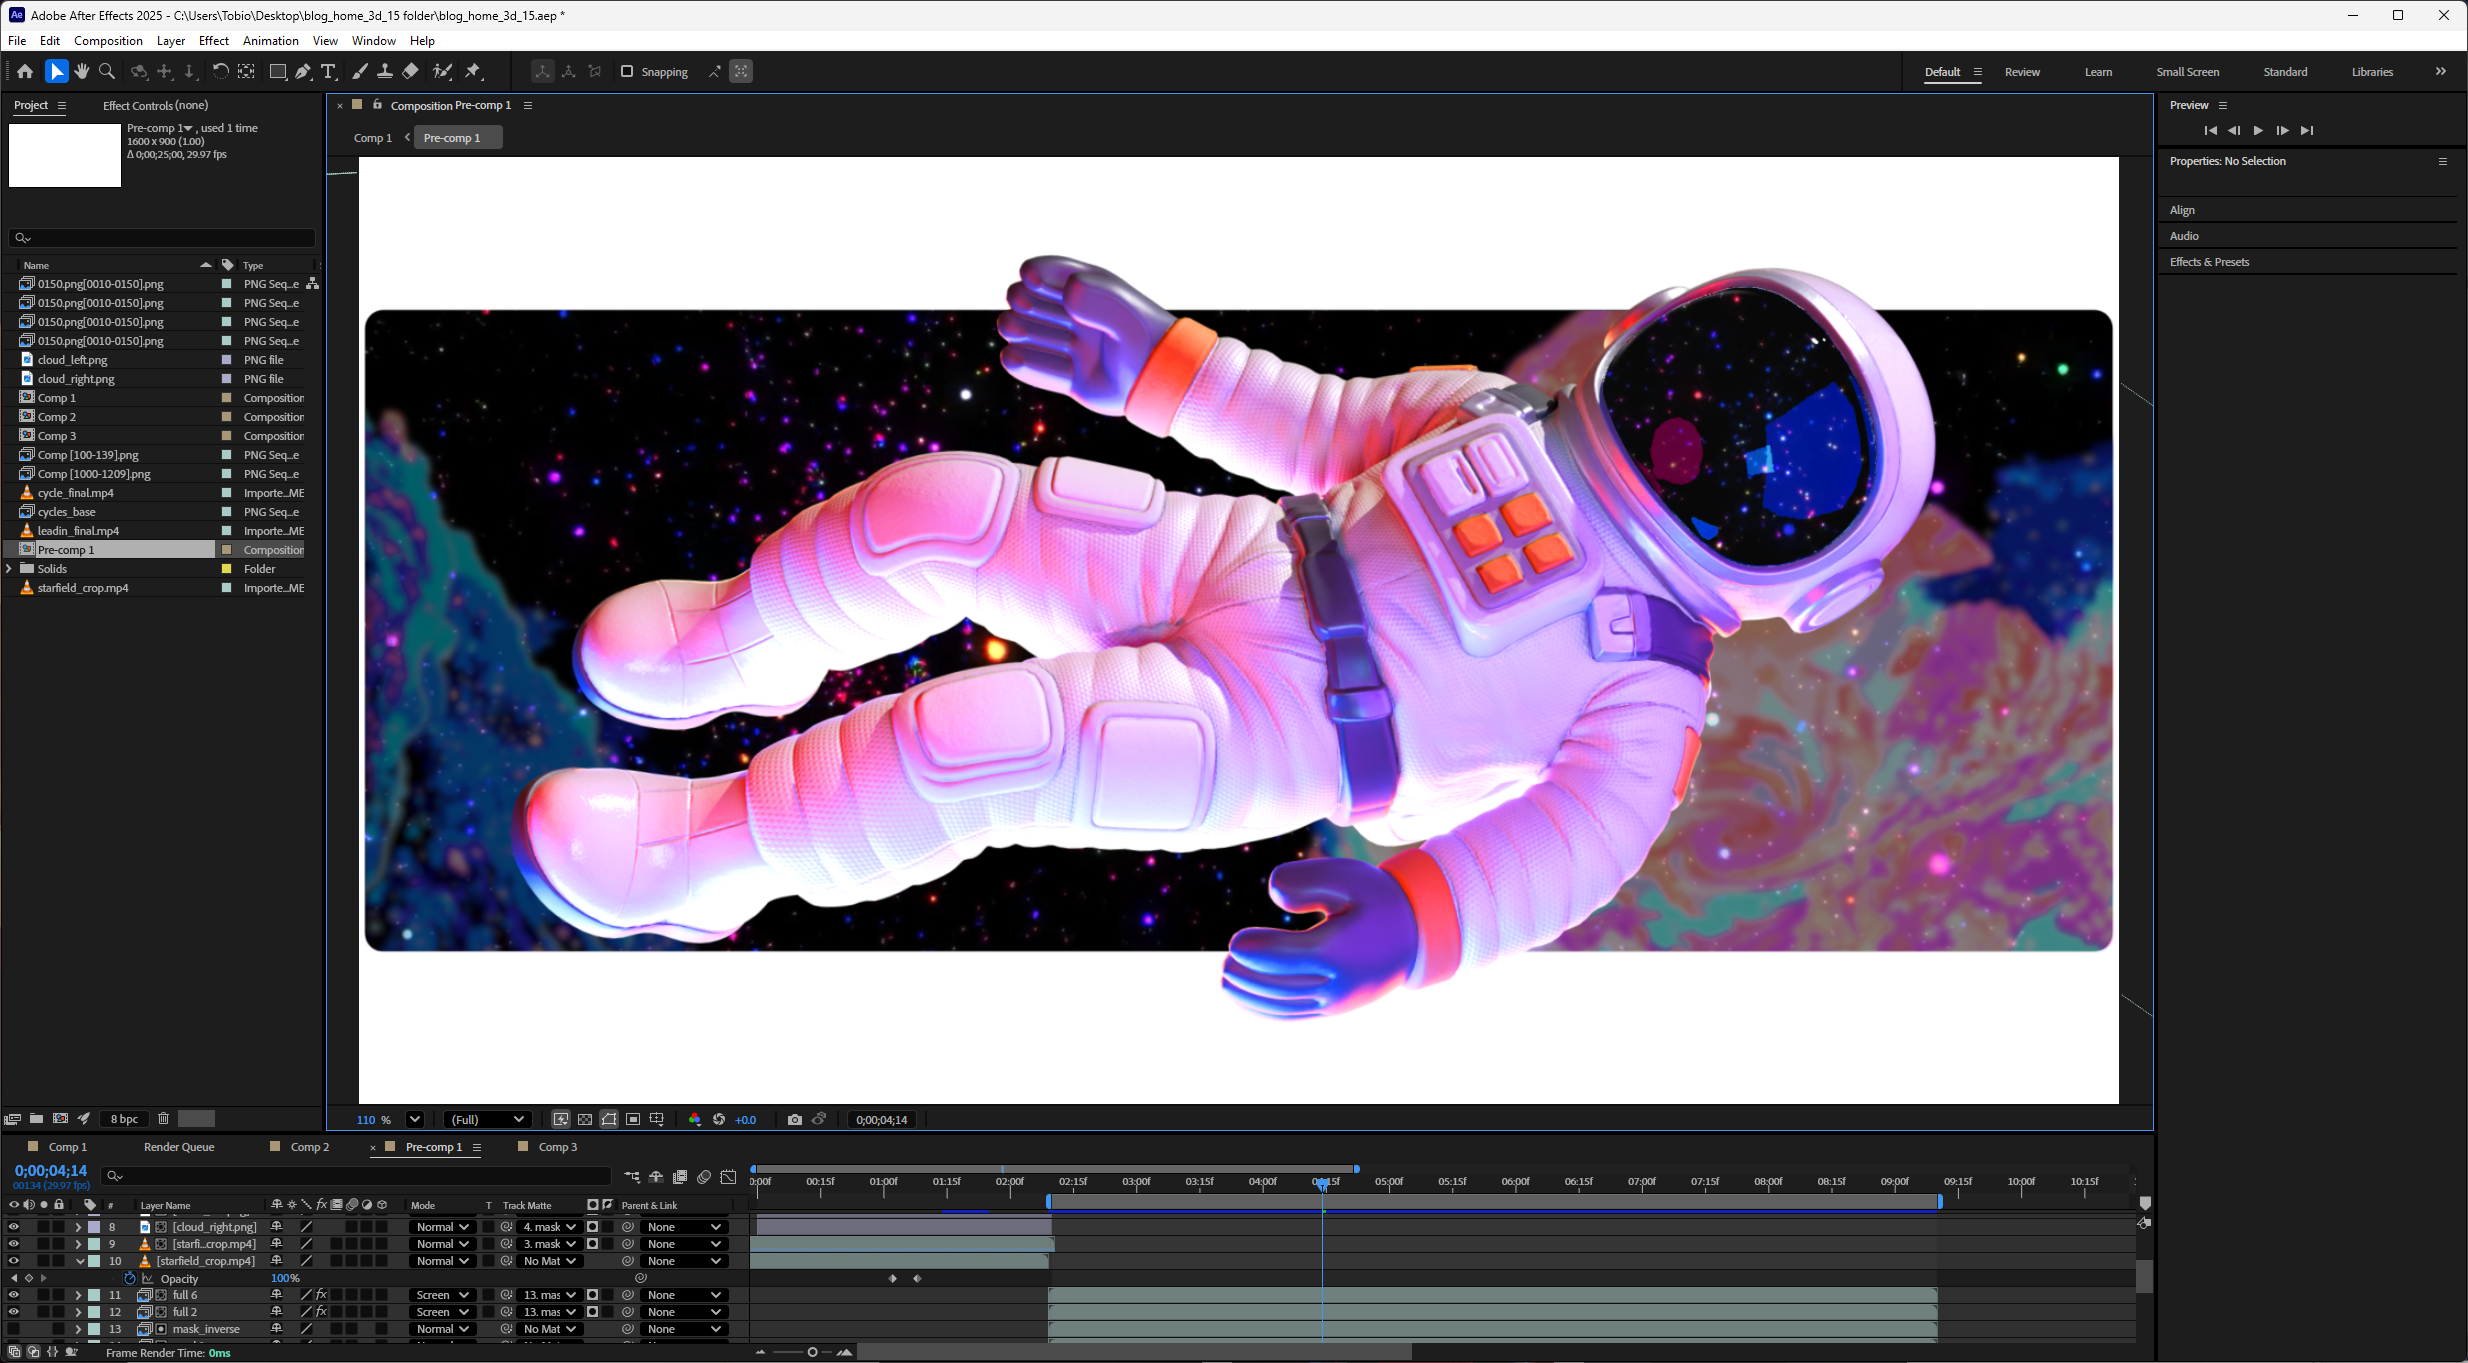Expand the Effects & Presets panel
This screenshot has height=1363, width=2468.
pyautogui.click(x=2209, y=262)
